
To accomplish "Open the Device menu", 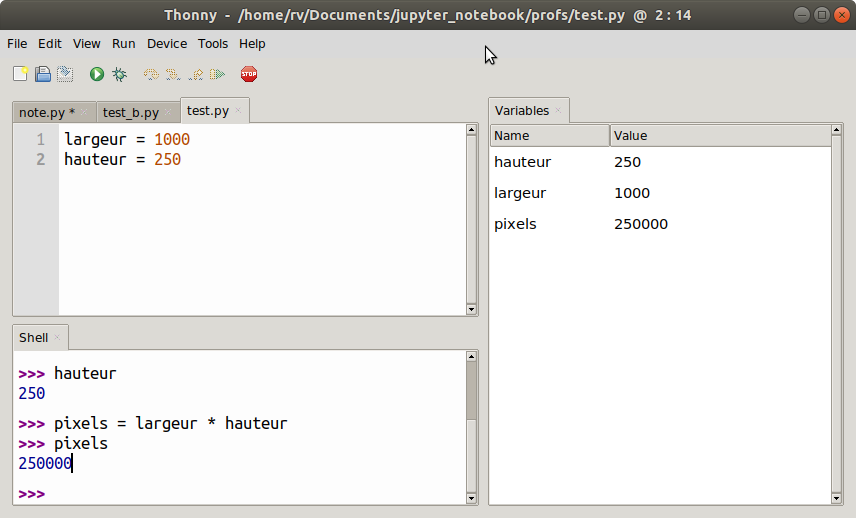I will [167, 44].
